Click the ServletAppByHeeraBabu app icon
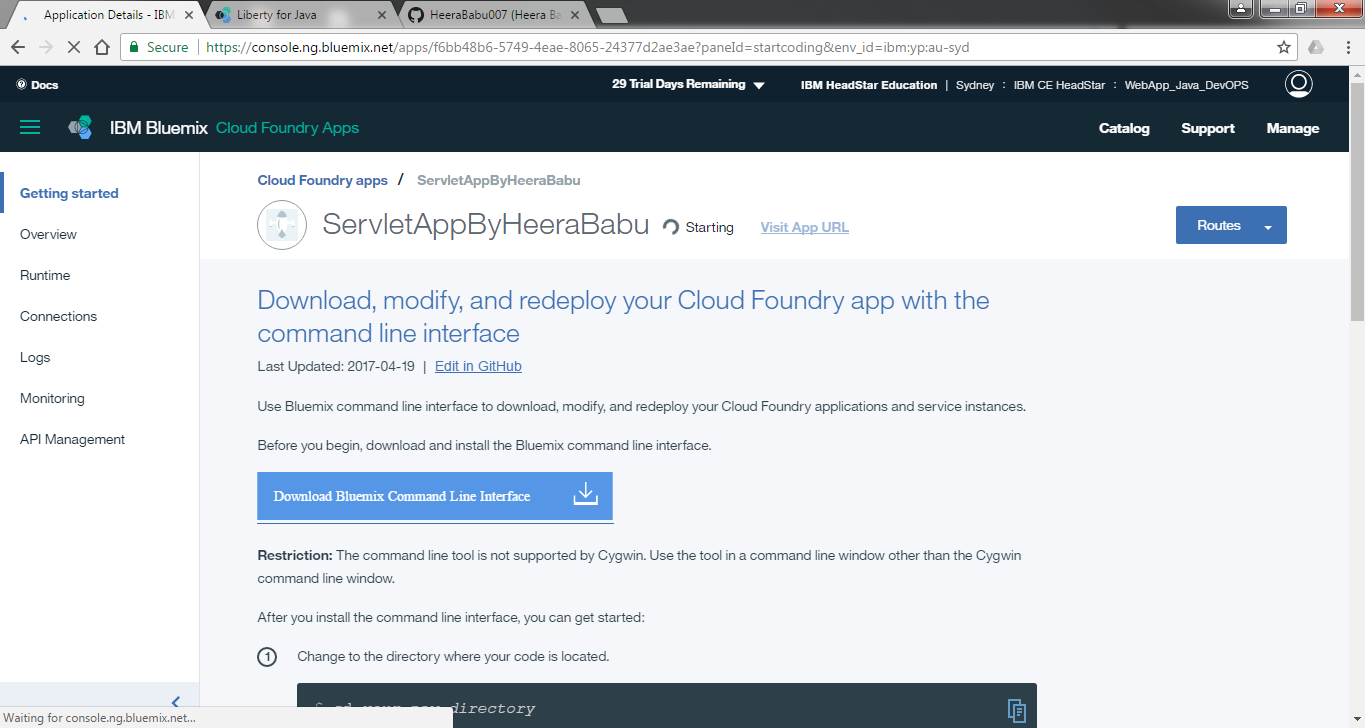This screenshot has width=1365, height=728. point(282,225)
